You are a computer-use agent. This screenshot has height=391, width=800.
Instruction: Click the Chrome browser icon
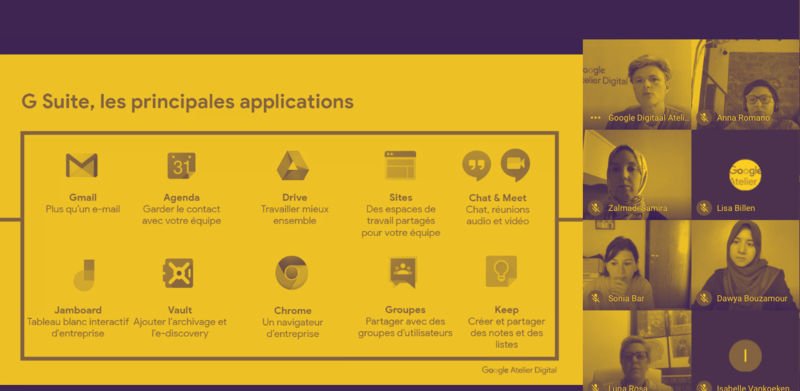click(x=291, y=273)
